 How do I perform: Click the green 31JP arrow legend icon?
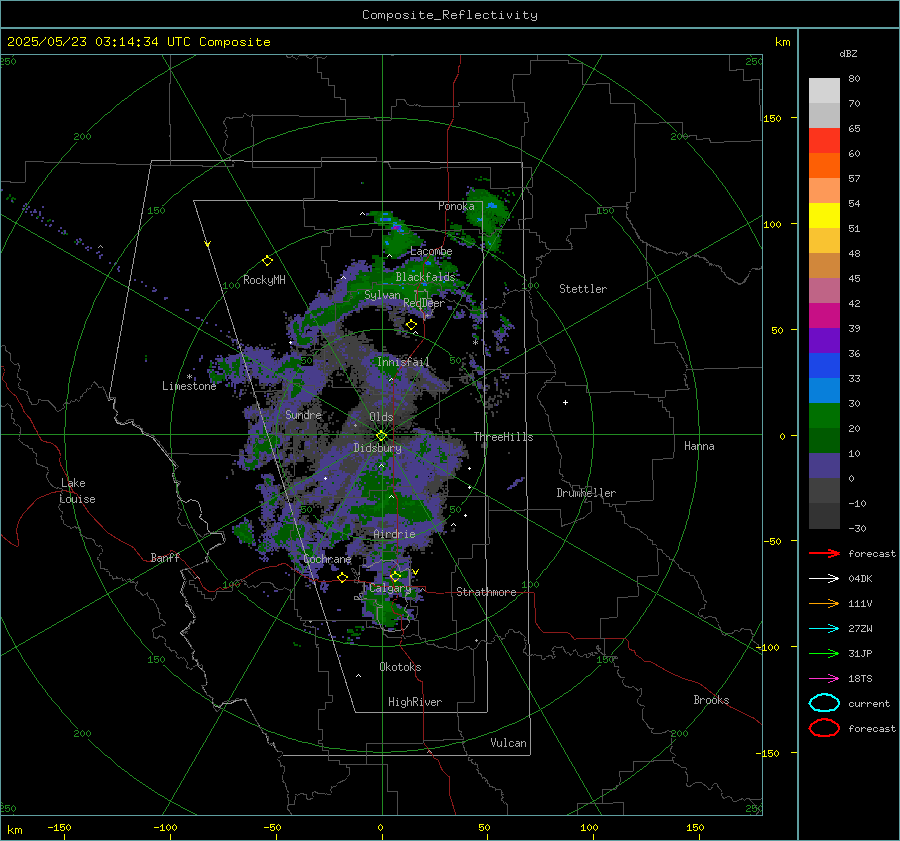coord(824,653)
